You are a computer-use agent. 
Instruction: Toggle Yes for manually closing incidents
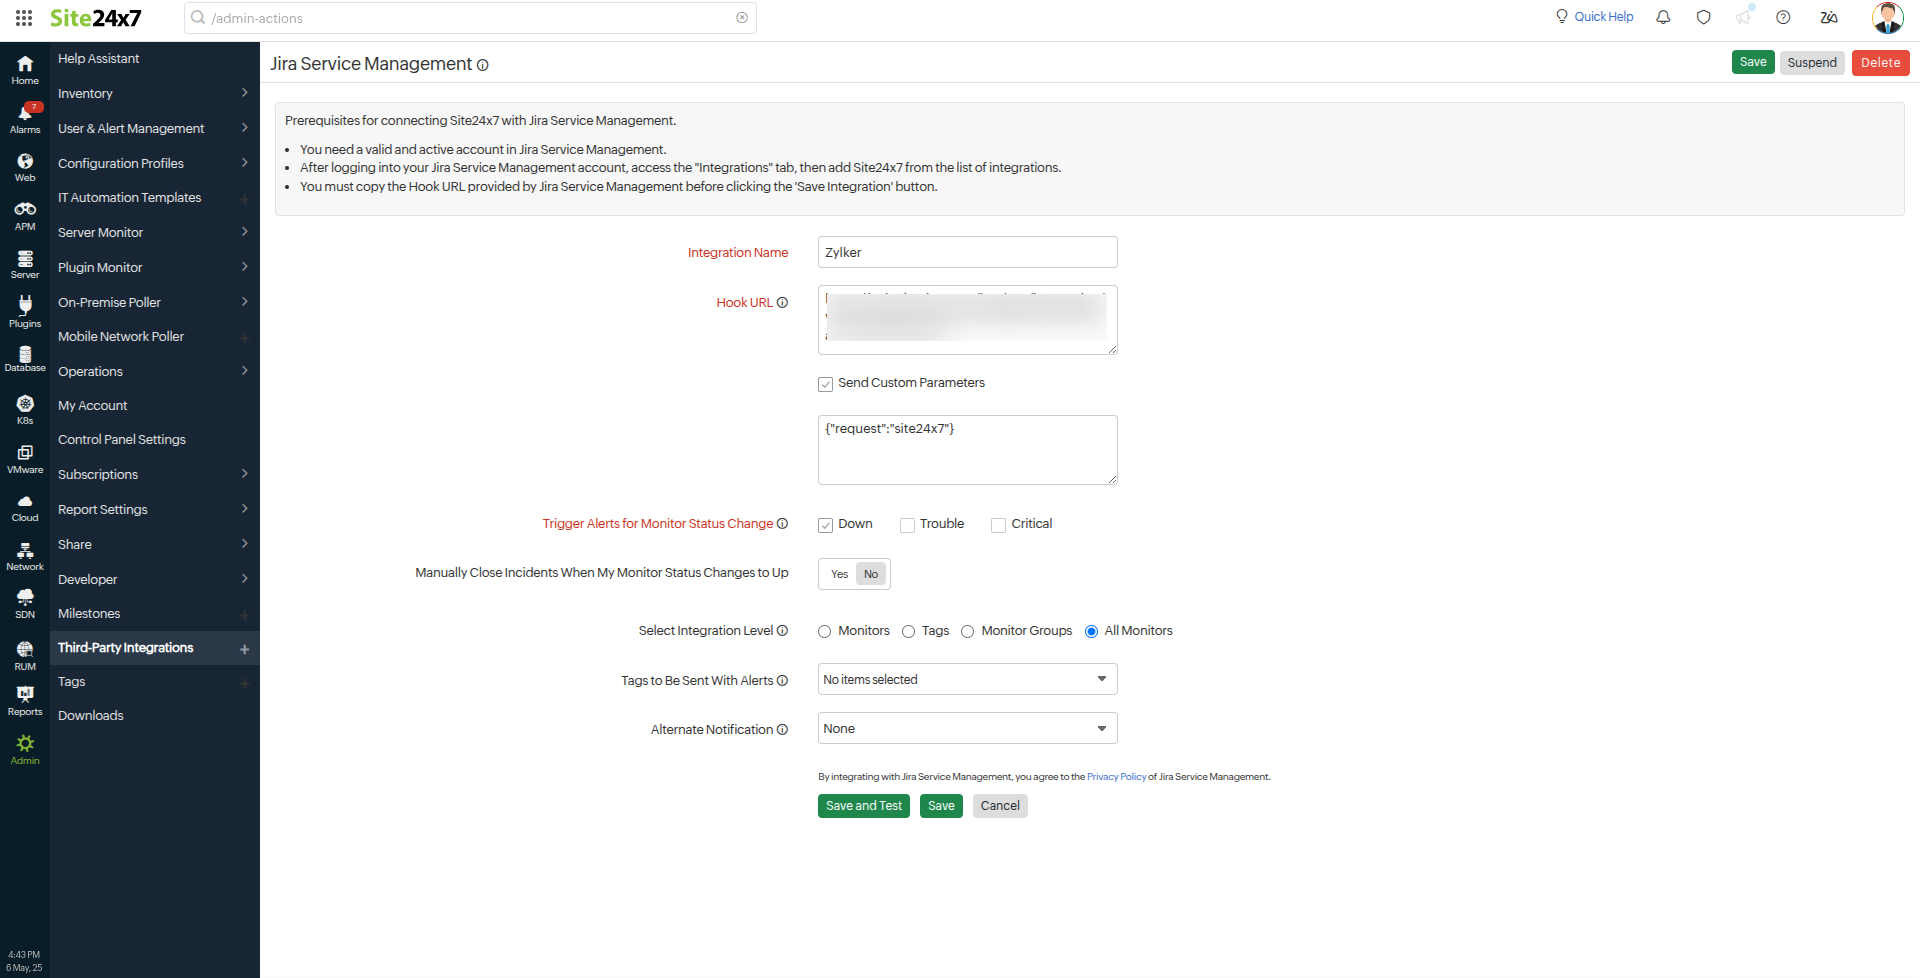(839, 574)
